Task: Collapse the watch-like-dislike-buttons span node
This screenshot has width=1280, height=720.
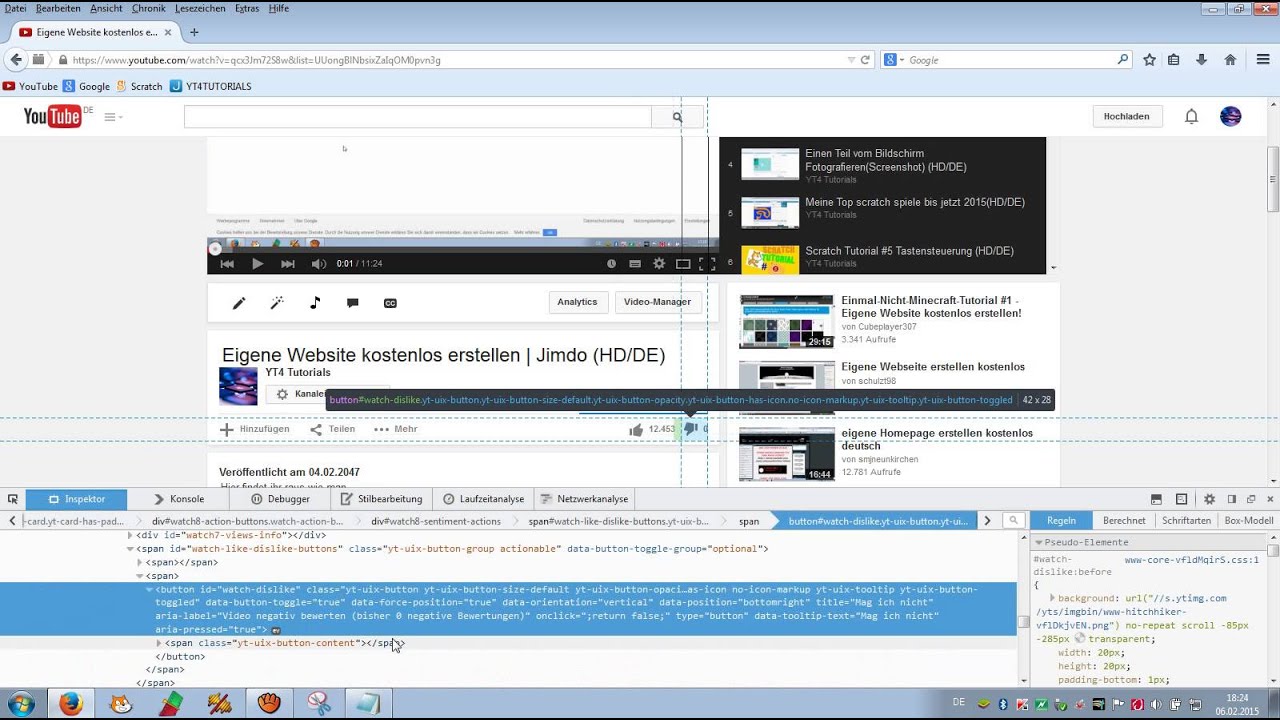Action: [130, 549]
